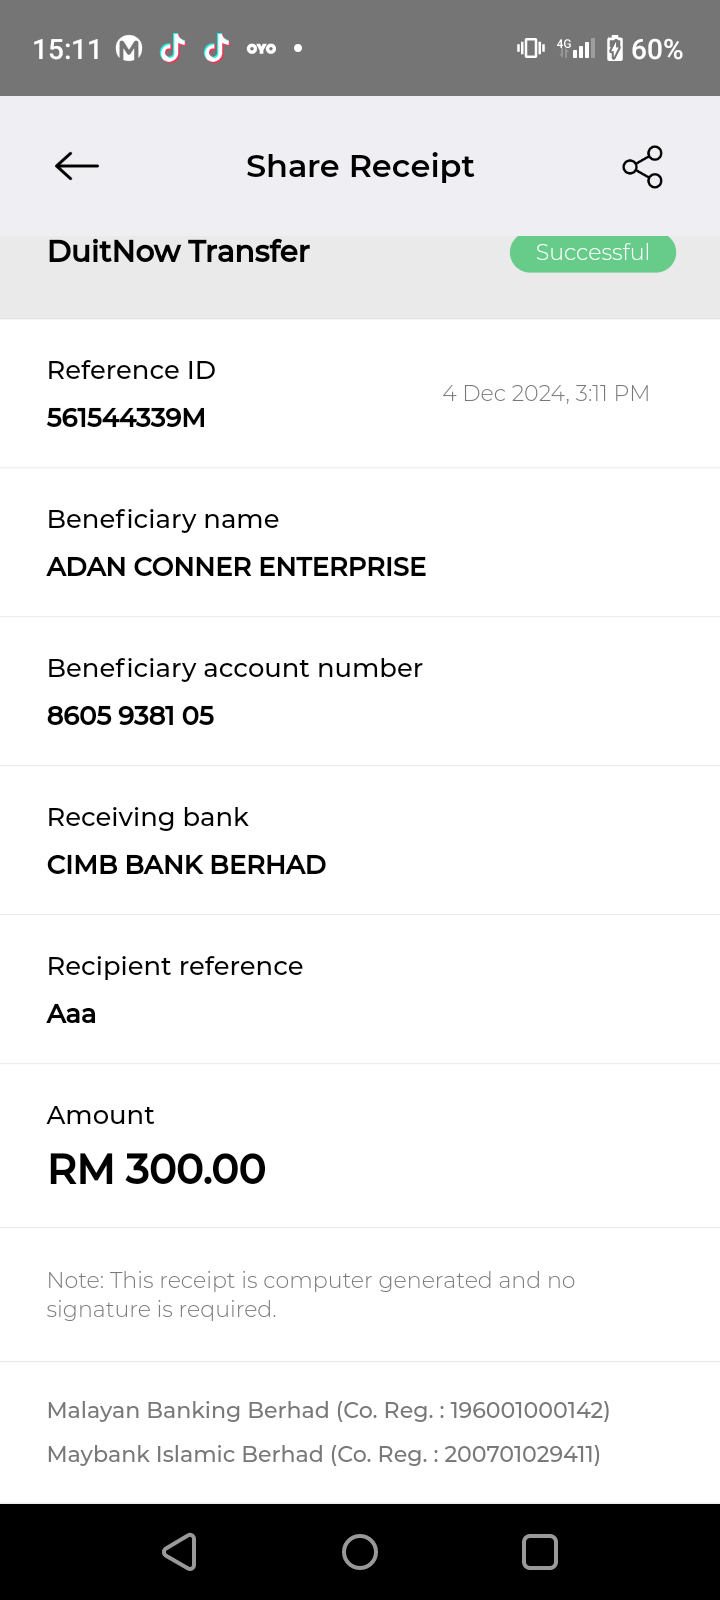Tap the RM 300.00 amount
Viewport: 720px width, 1600px height.
pyautogui.click(x=156, y=1169)
